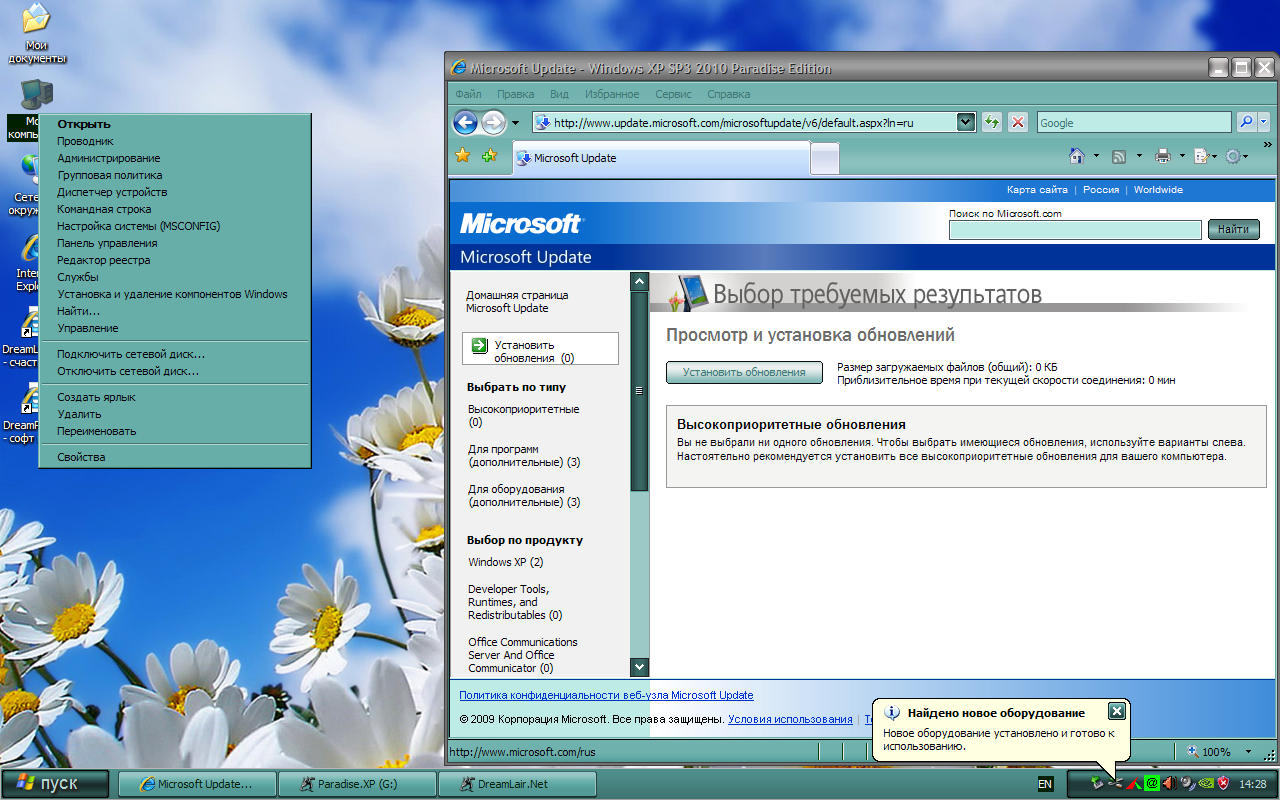This screenshot has height=800, width=1280.
Task: Click the Microsoft.com search input field
Action: [x=1075, y=230]
